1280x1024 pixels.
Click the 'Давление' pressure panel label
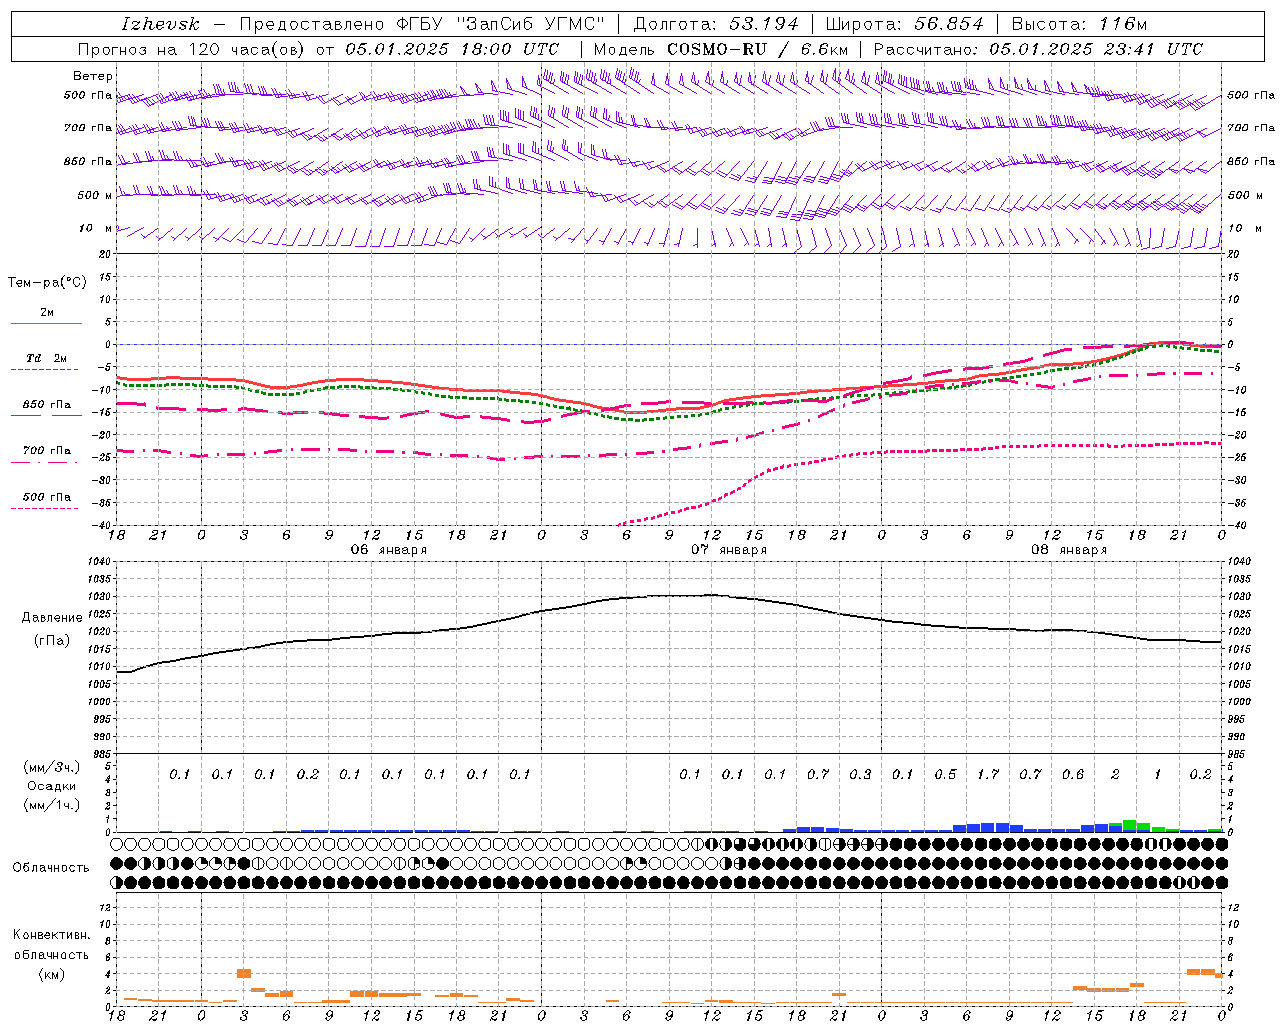52,618
